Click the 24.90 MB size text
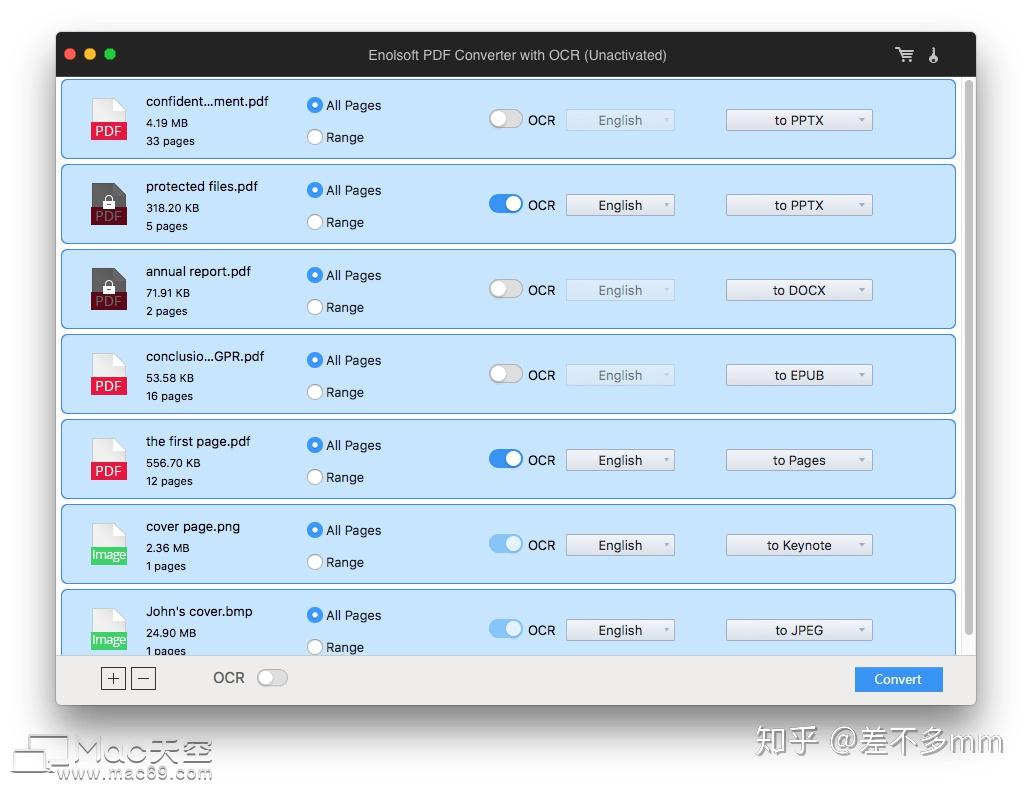Image resolution: width=1032 pixels, height=785 pixels. pyautogui.click(x=171, y=632)
